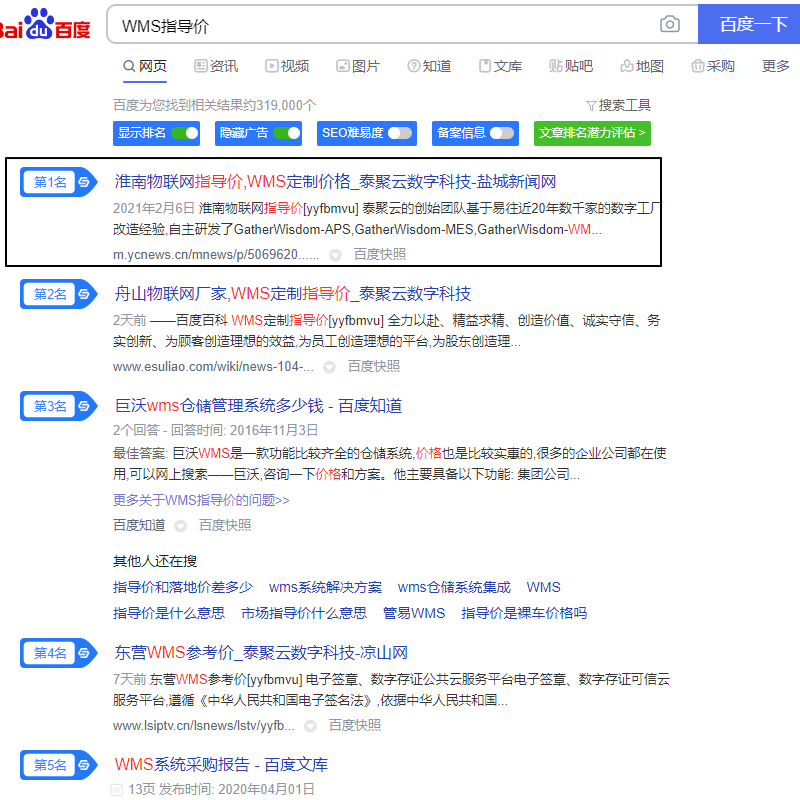This screenshot has width=800, height=800.
Task: Select the 网页 tab
Action: tap(145, 66)
